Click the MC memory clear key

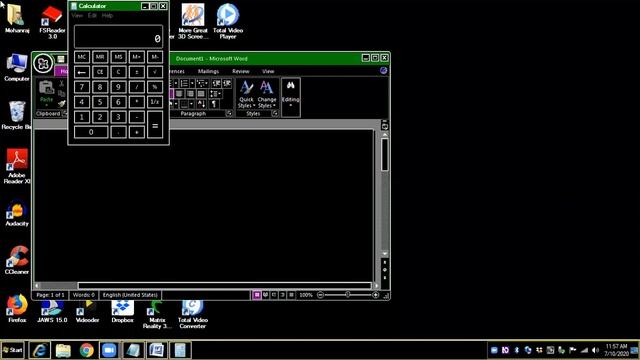tap(82, 57)
